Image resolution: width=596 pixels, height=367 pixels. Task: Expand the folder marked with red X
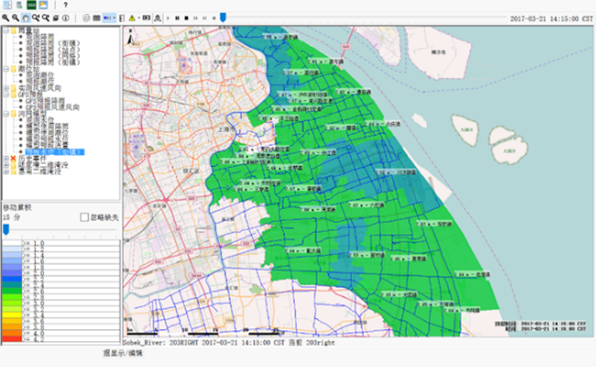[6, 158]
